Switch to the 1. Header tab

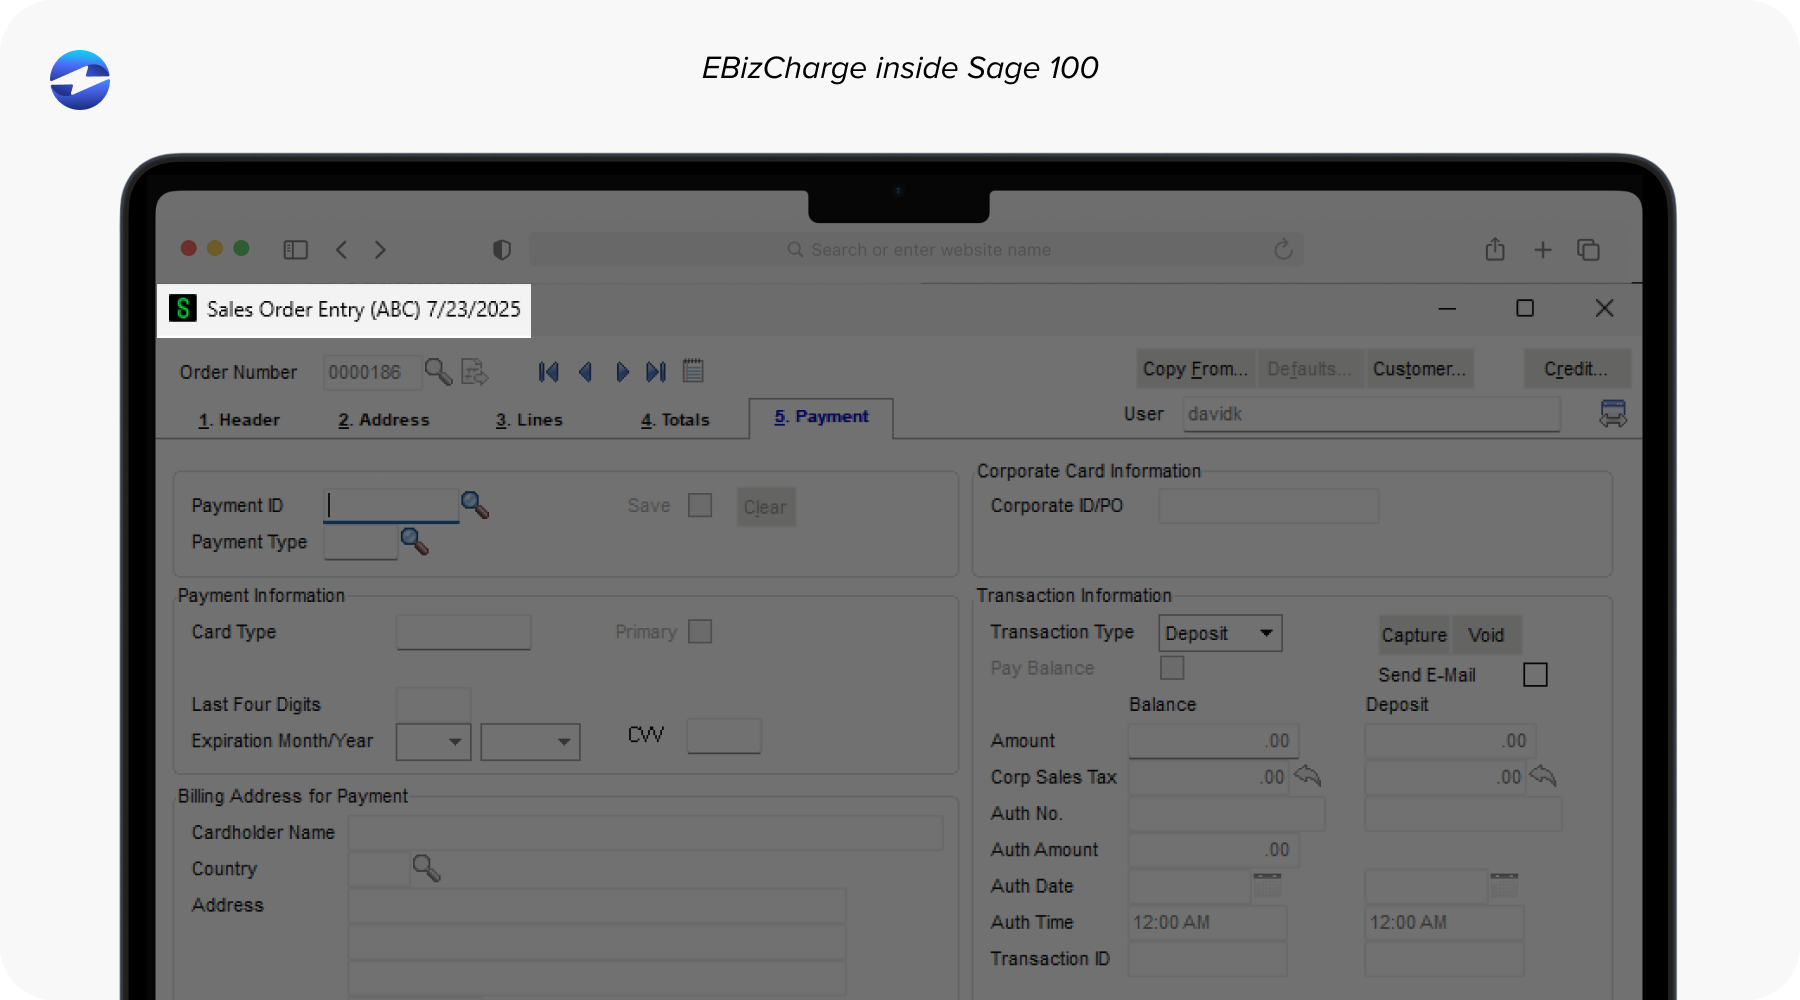pos(238,419)
